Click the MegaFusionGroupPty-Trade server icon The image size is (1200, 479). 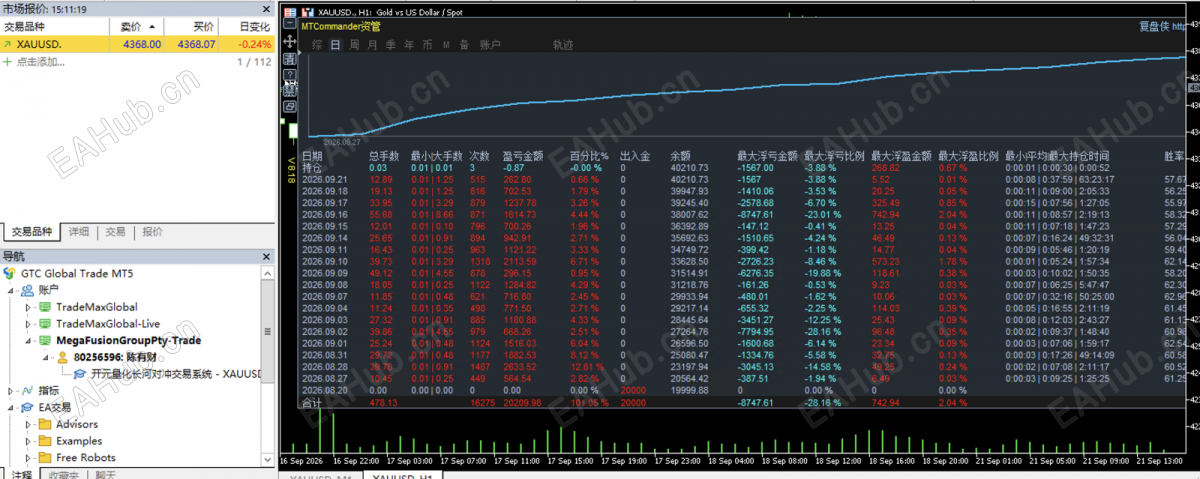[x=45, y=341]
